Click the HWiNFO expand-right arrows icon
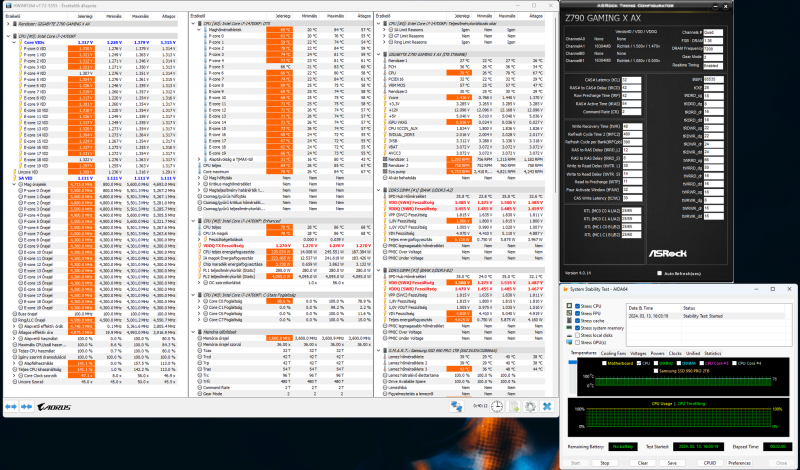Viewport: 800px width, 470px height. pos(27,407)
